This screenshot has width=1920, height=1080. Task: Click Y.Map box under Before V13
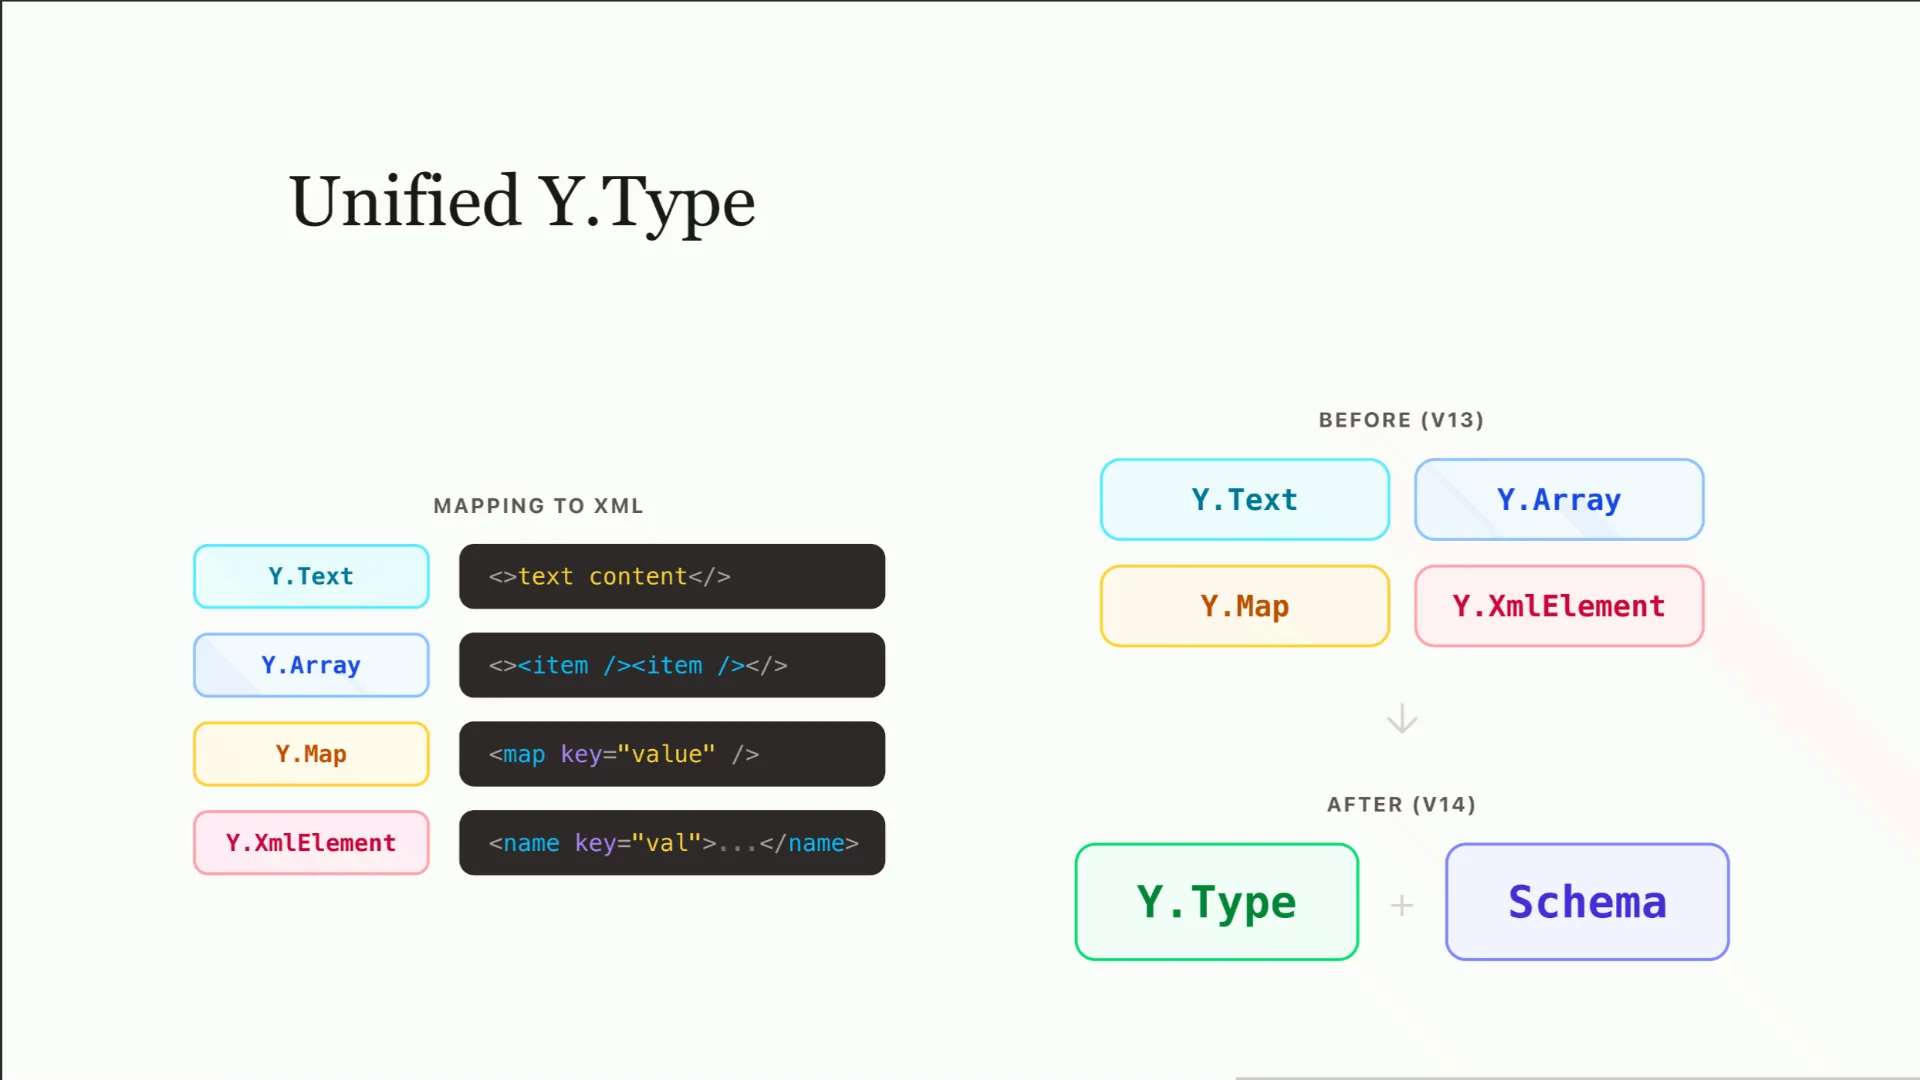tap(1245, 606)
